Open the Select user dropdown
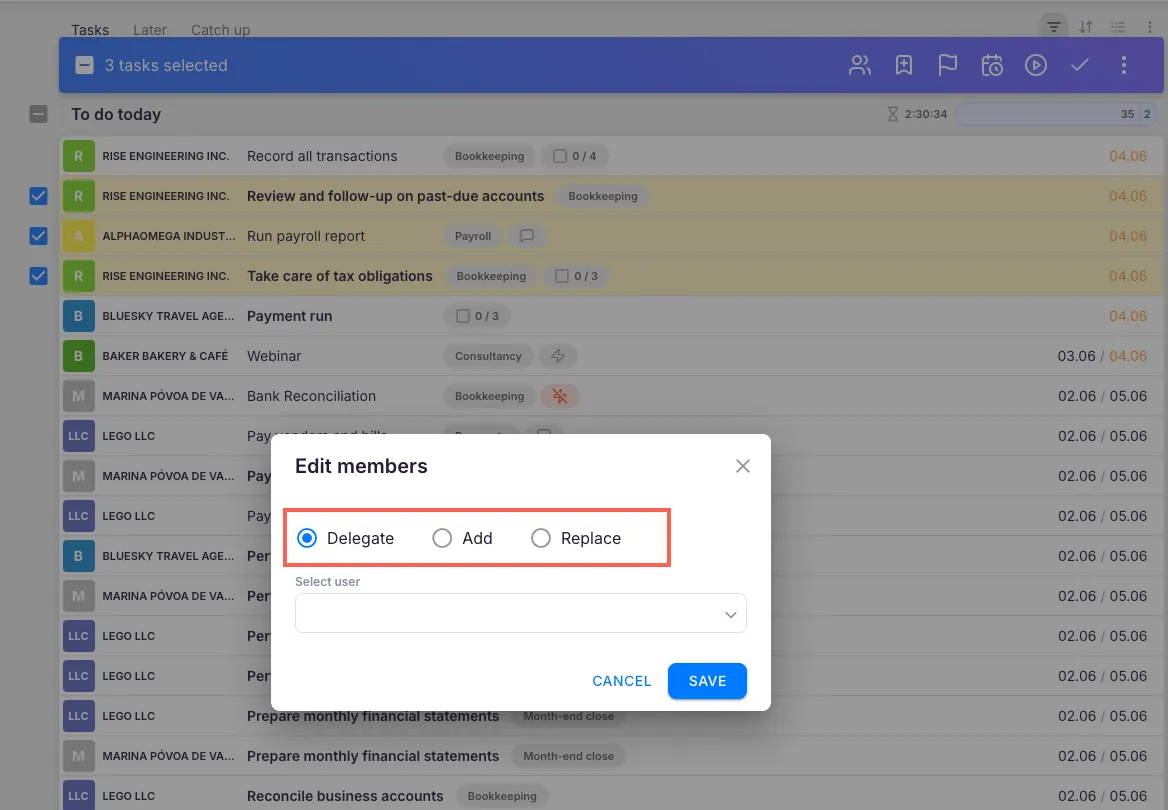 pos(520,614)
